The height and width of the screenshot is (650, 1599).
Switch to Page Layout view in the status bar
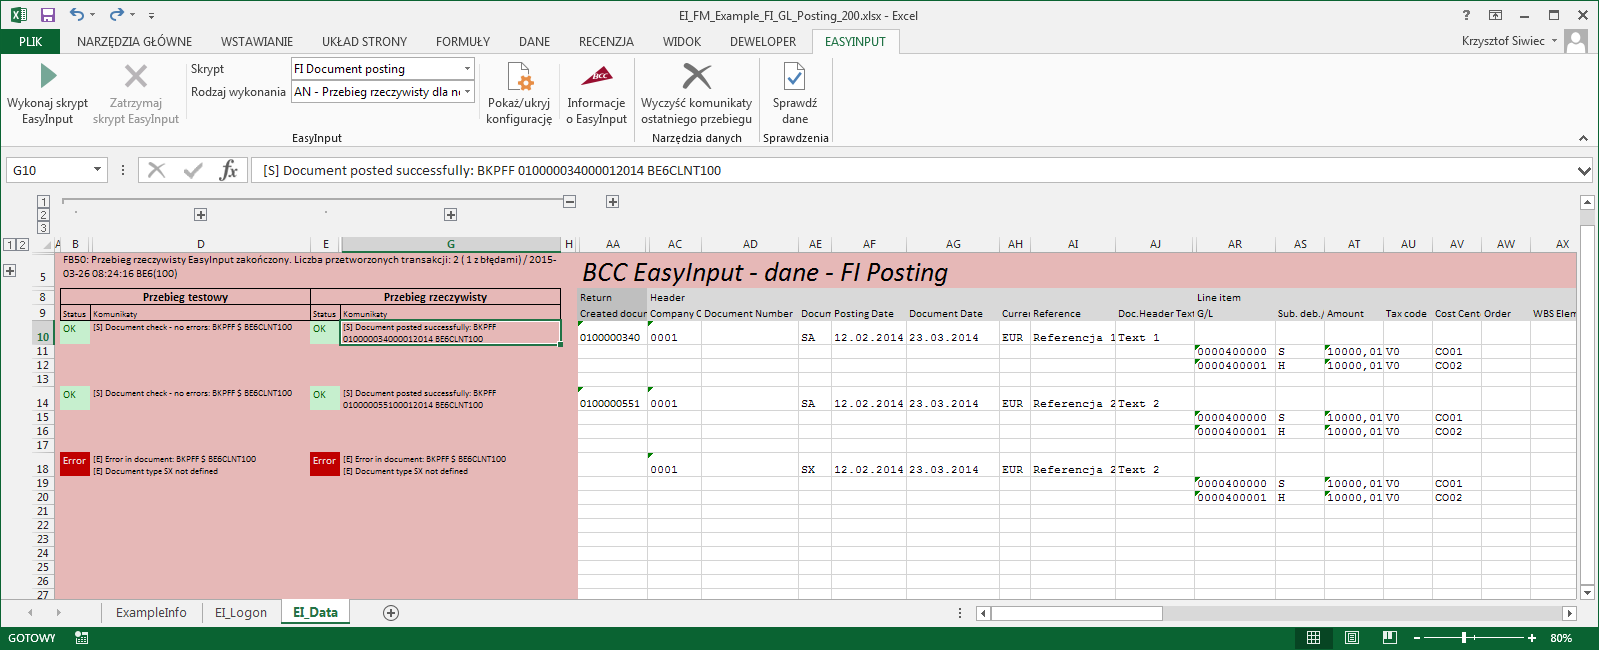coord(1352,638)
